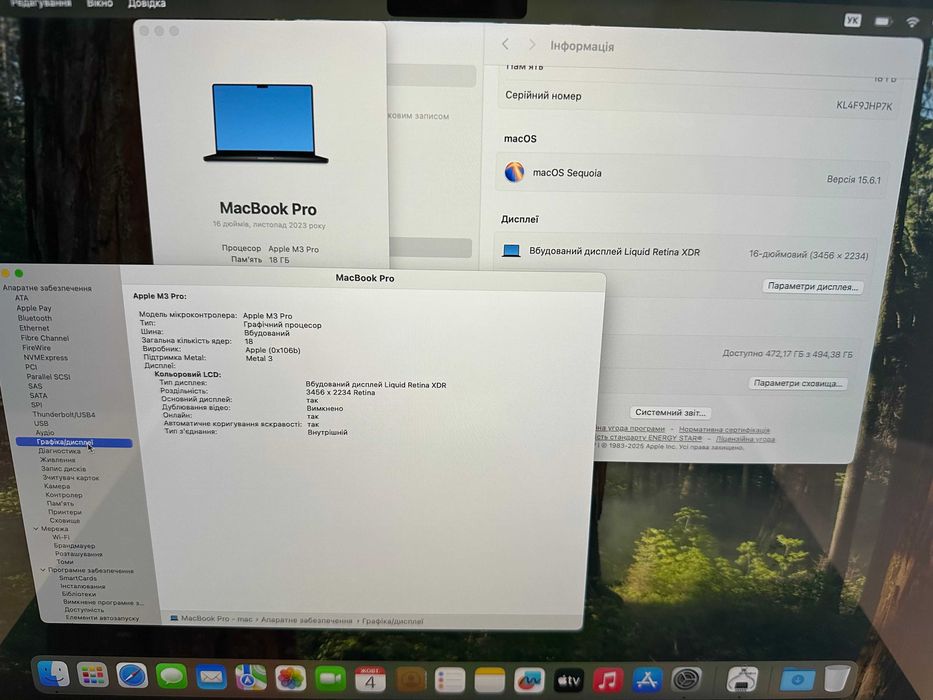Screen dimensions: 933x700
Task: Click Апаратне забезпечення heading
Action: pyautogui.click(x=47, y=288)
